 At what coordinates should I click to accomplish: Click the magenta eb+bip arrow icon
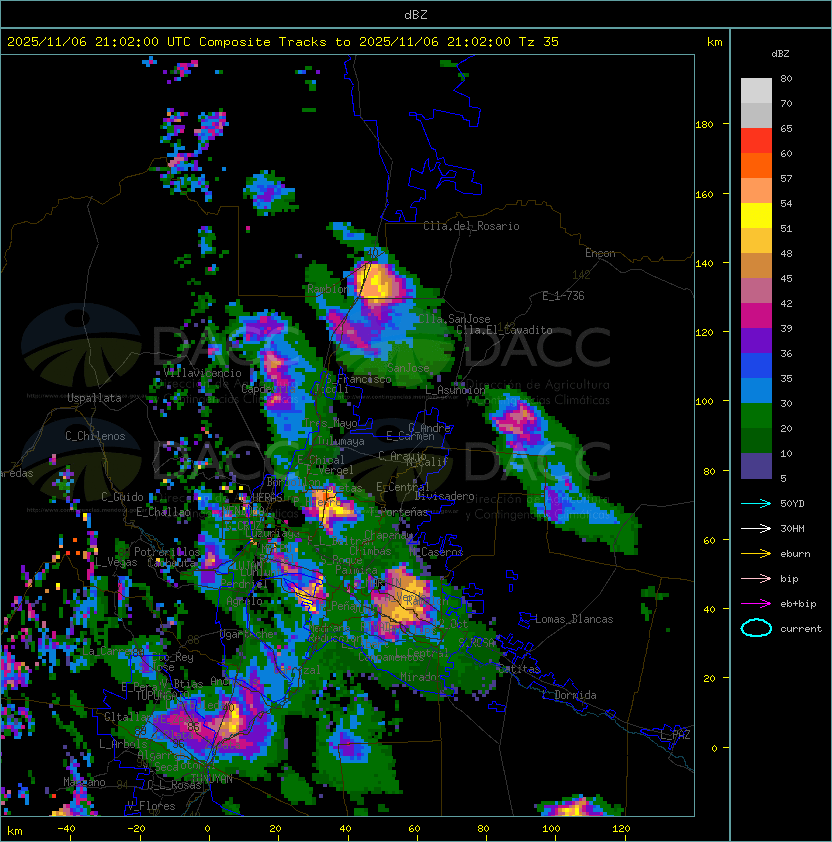[x=756, y=604]
